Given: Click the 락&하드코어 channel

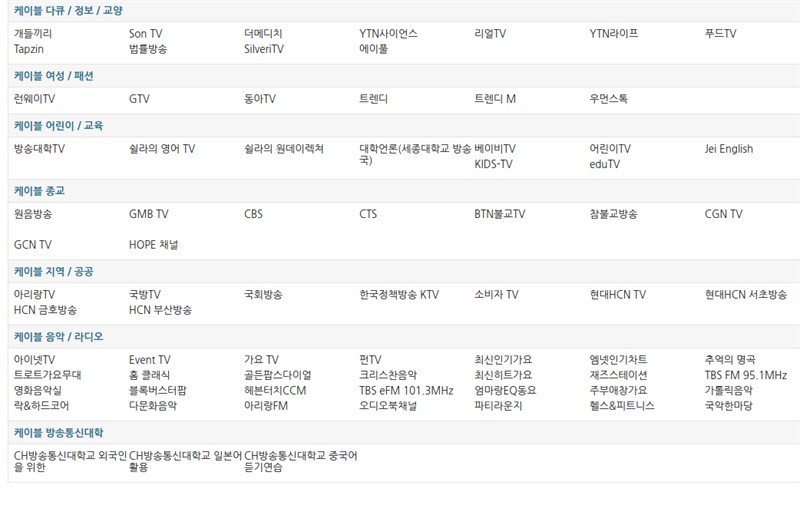Looking at the screenshot, I should (x=41, y=406).
